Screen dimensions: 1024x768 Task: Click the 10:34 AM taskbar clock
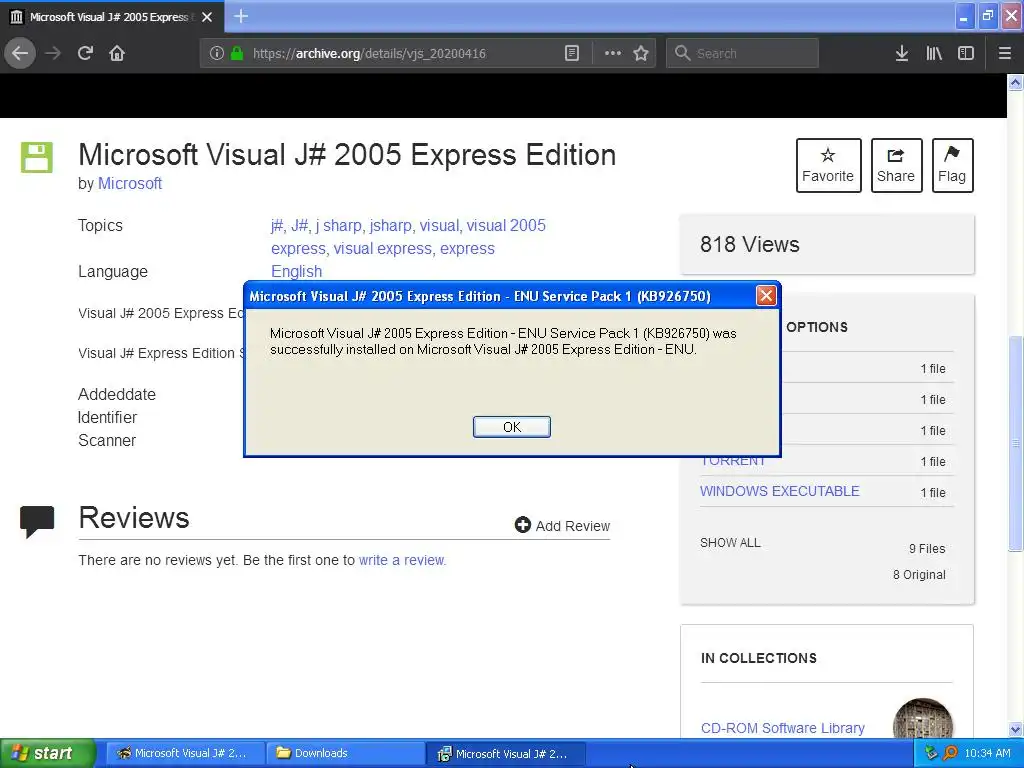click(x=987, y=753)
